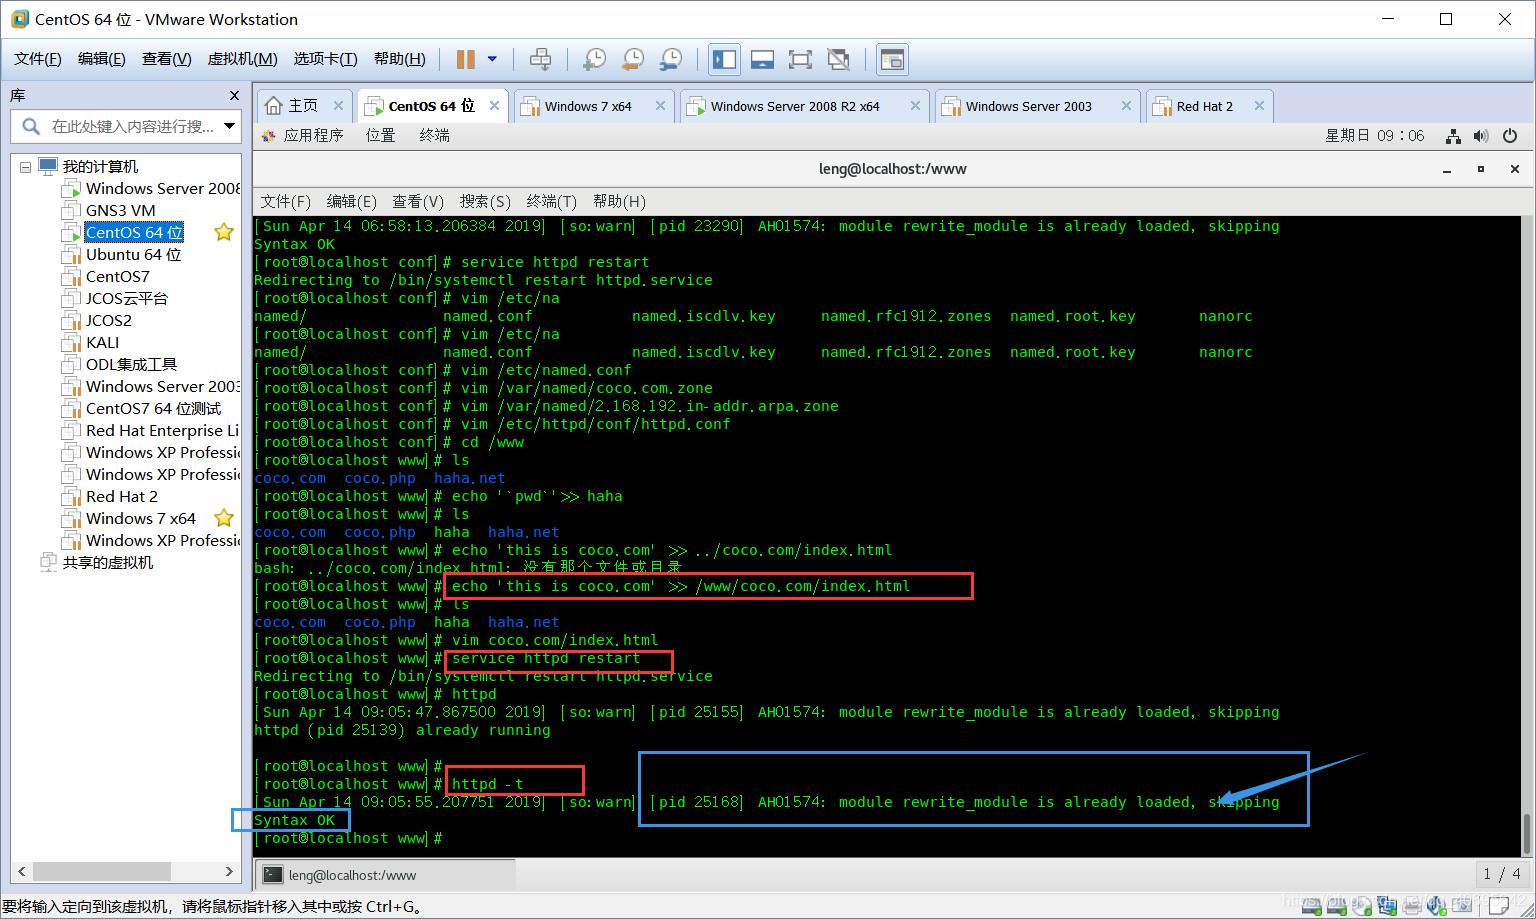
Task: Open the snapshot manager with the wrench clock icon
Action: 671,59
